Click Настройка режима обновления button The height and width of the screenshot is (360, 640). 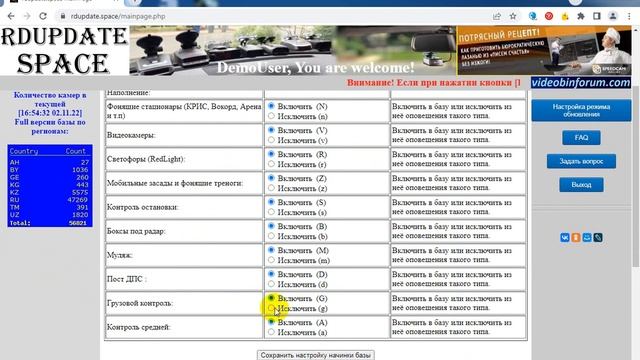581,110
